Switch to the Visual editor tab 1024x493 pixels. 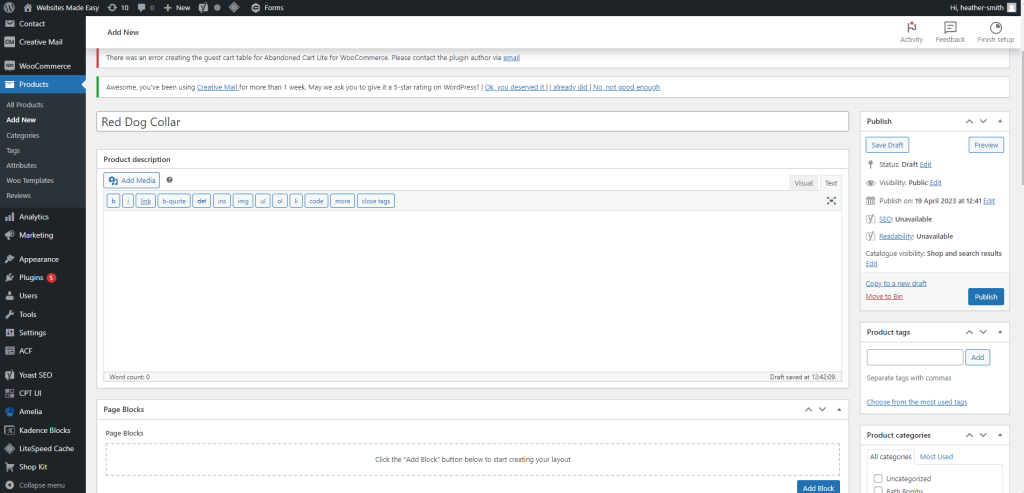click(803, 183)
